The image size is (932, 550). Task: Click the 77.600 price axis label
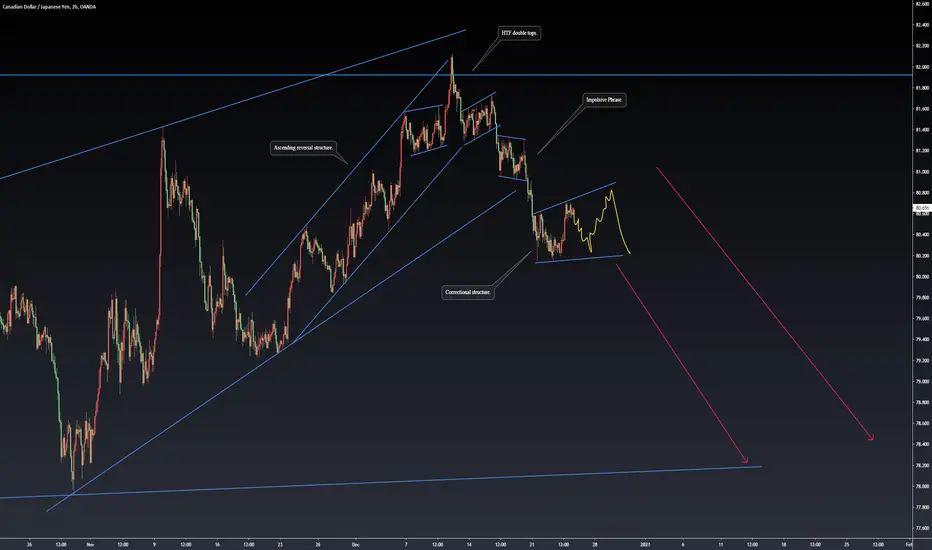(x=922, y=528)
